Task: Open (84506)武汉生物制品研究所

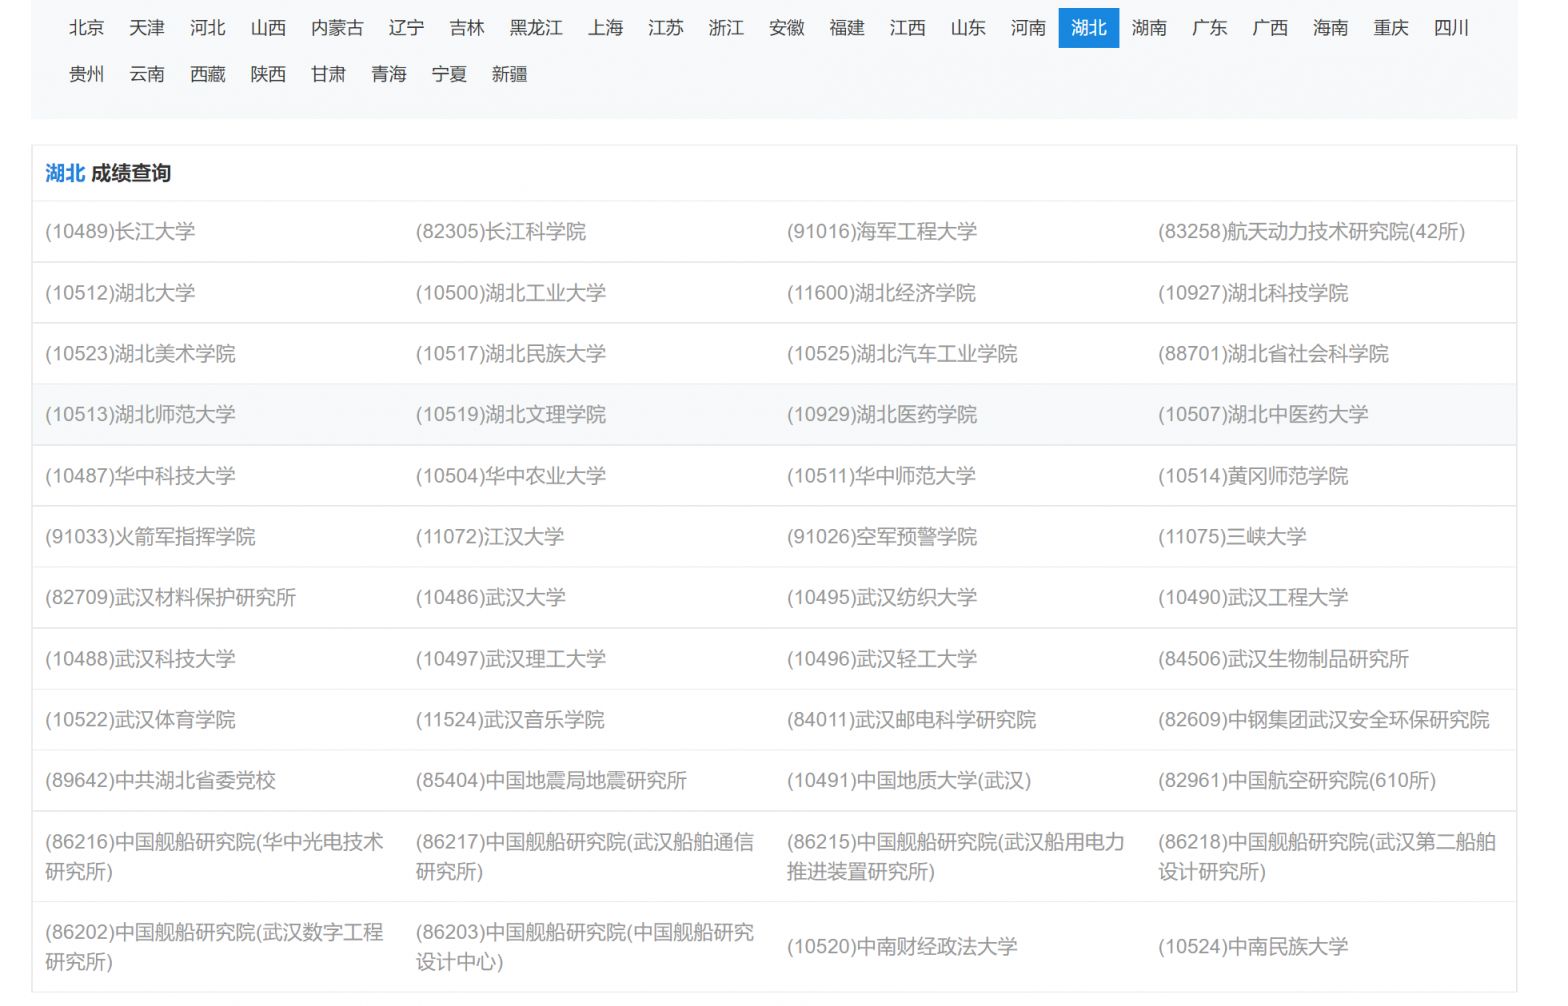Action: click(1283, 659)
